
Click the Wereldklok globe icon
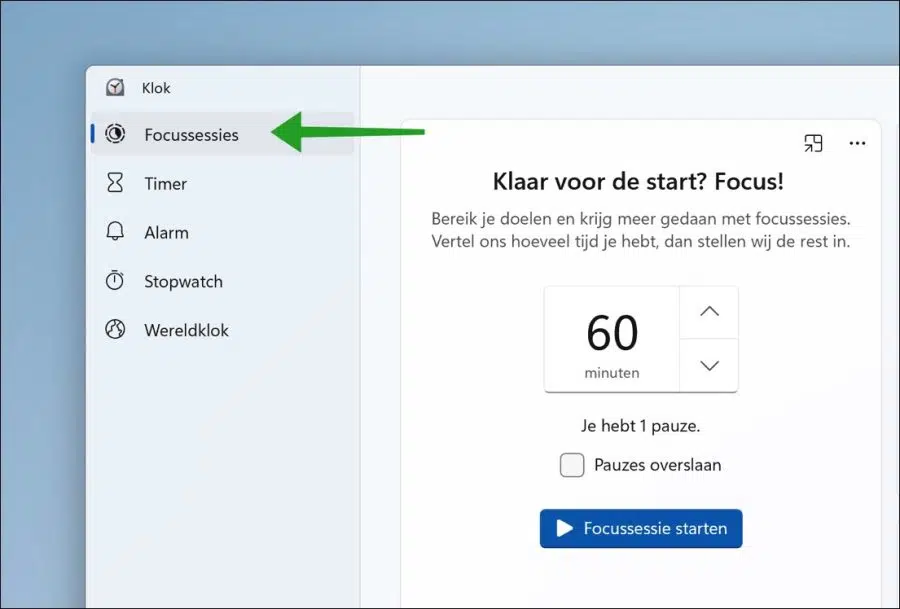pyautogui.click(x=115, y=329)
